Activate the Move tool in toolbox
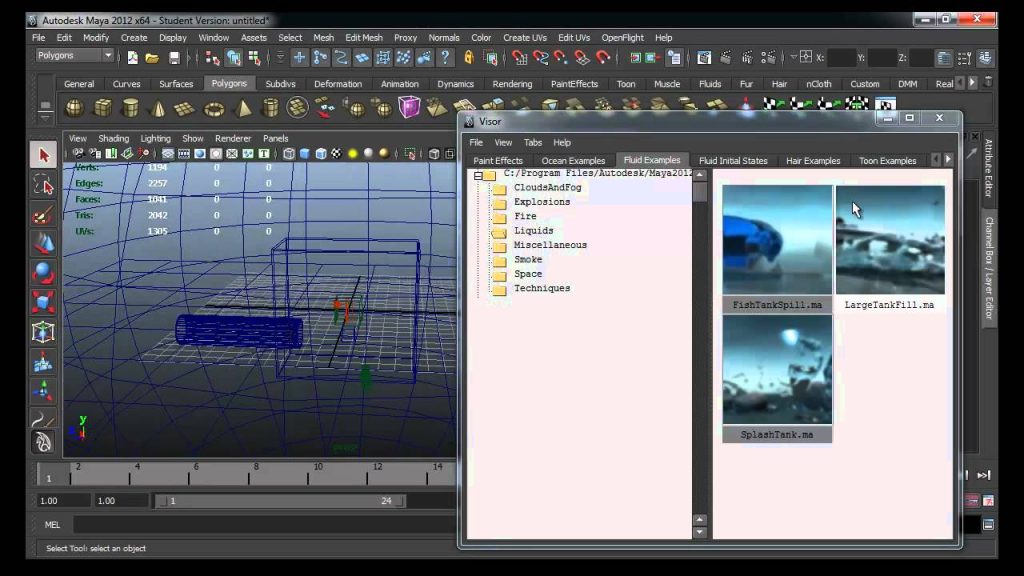This screenshot has width=1024, height=576. (43, 244)
